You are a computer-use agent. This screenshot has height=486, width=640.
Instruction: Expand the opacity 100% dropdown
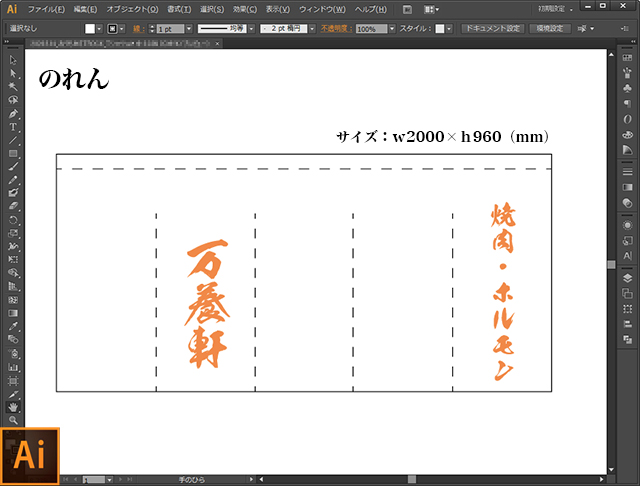pos(392,29)
